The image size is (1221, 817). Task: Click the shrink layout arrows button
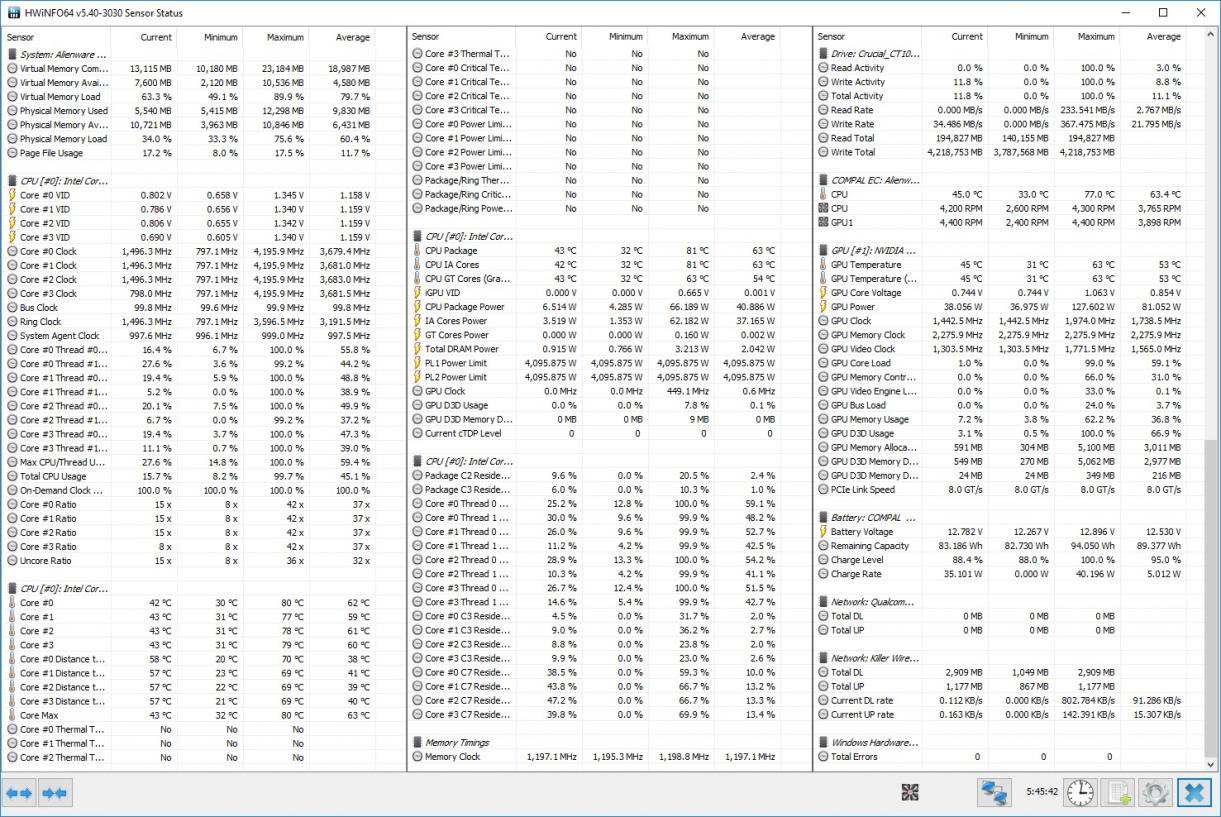pos(54,793)
